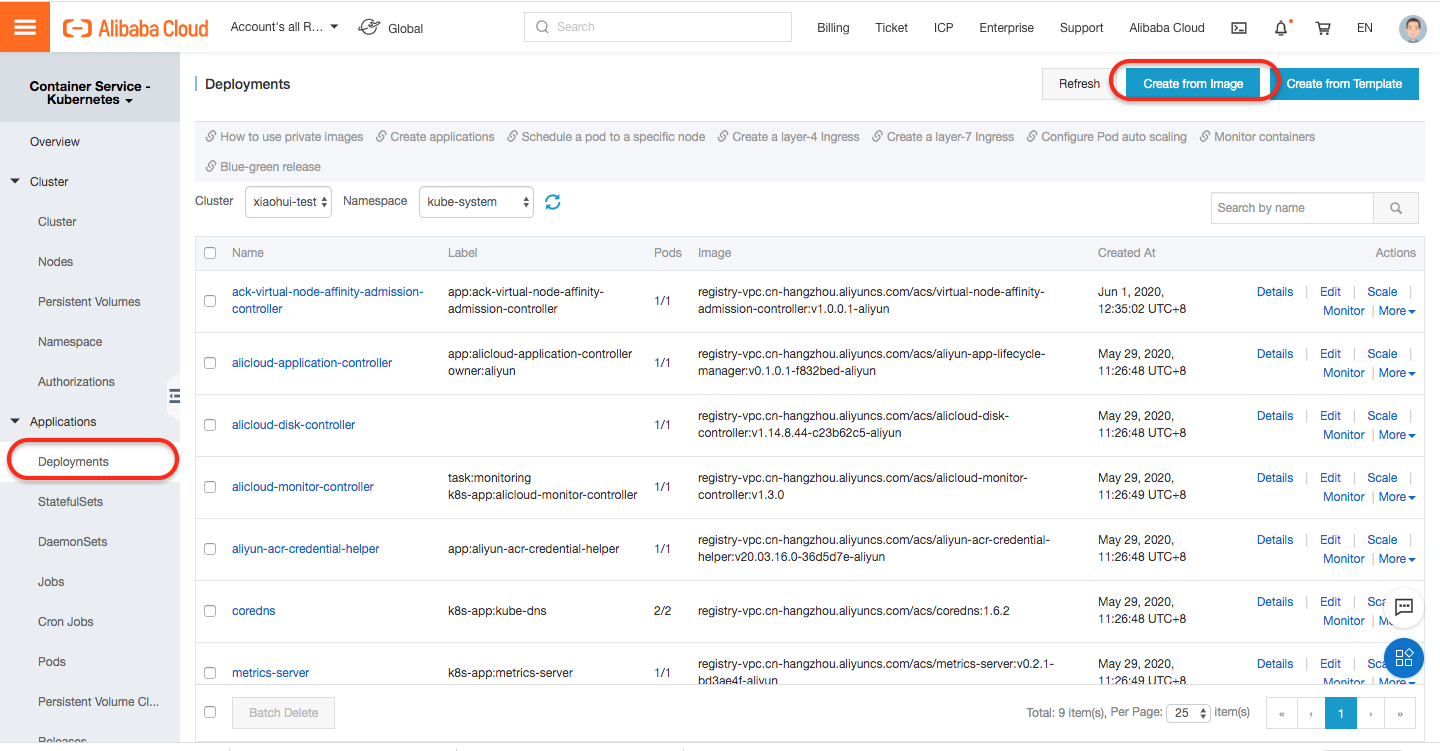This screenshot has width=1440, height=751.
Task: Click Scale for alicloud-monitor-controller
Action: (x=1382, y=478)
